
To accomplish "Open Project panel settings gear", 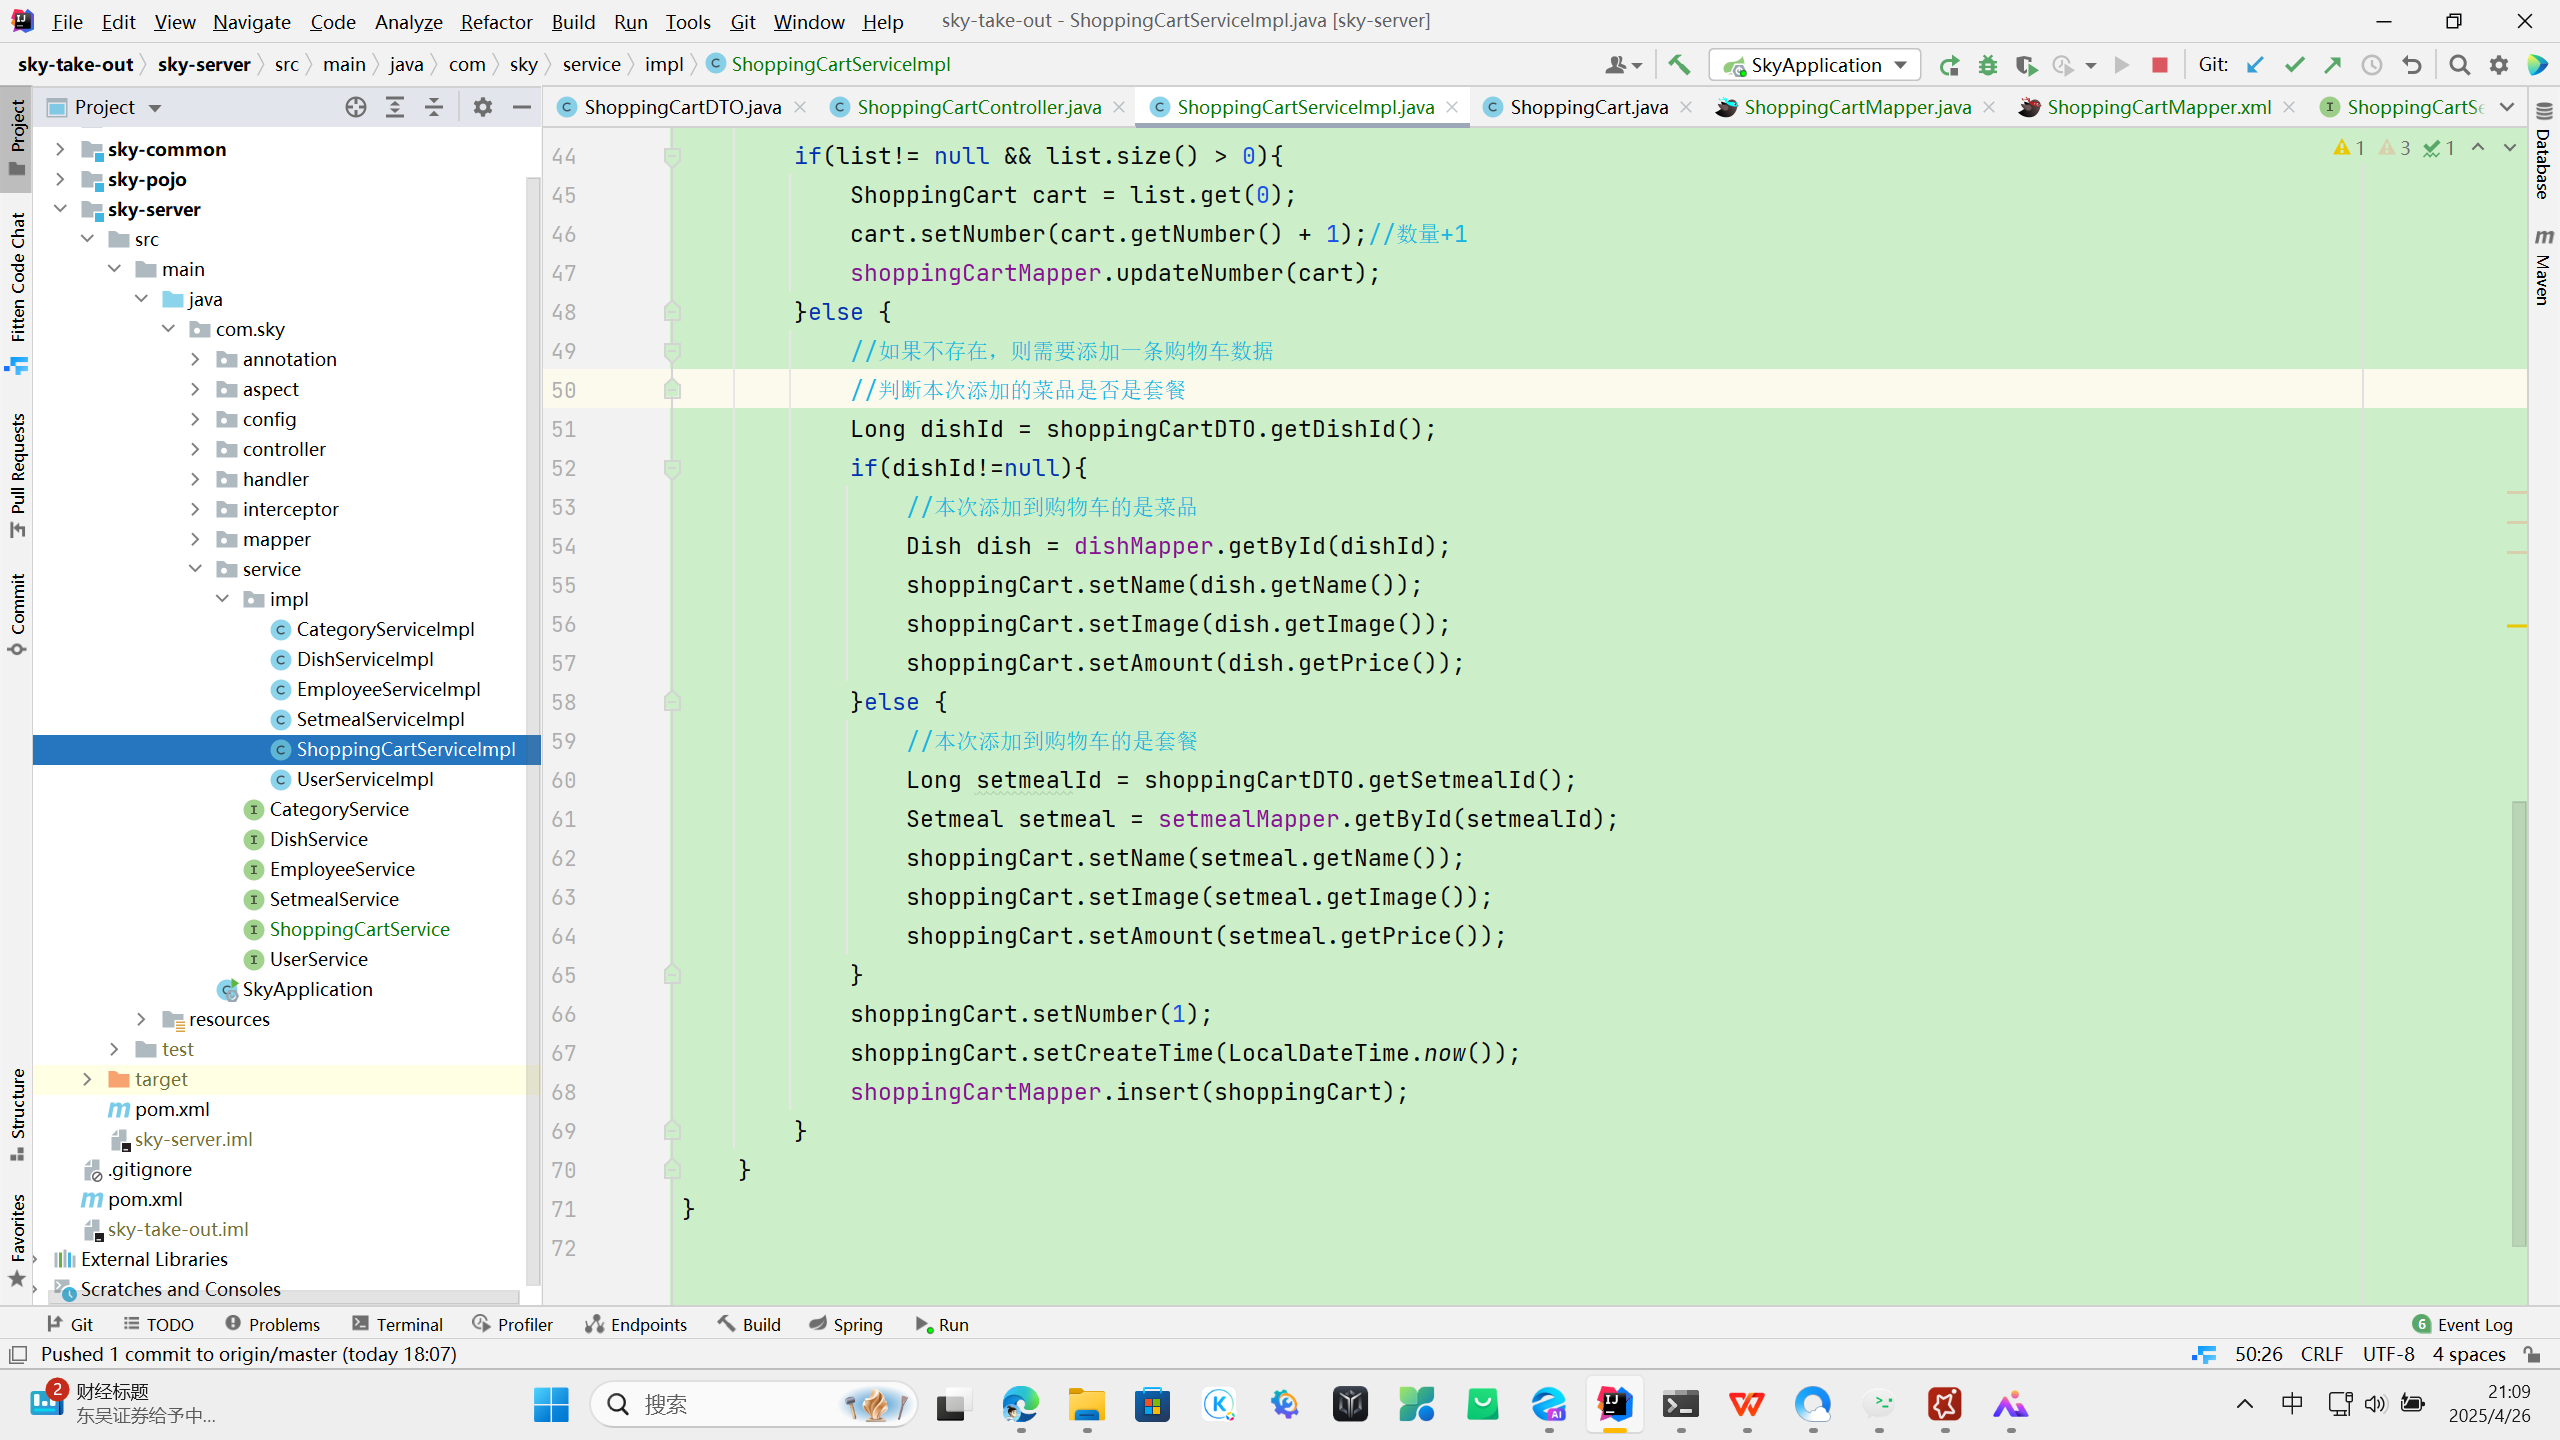I will coord(483,107).
